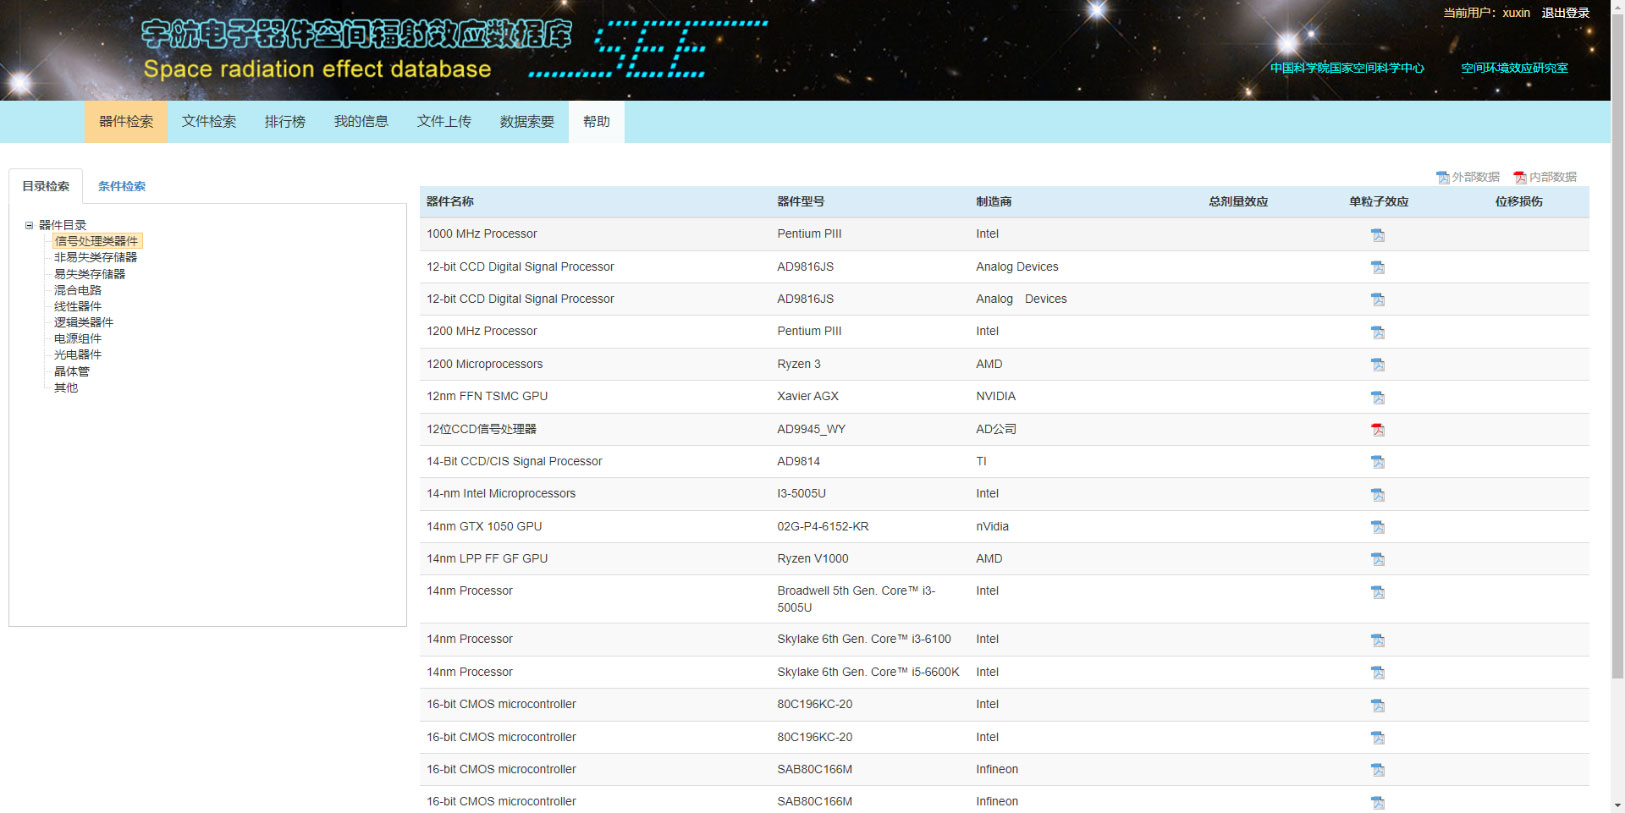Open document icon for AD9814 row
This screenshot has height=813, width=1625.
click(1377, 462)
